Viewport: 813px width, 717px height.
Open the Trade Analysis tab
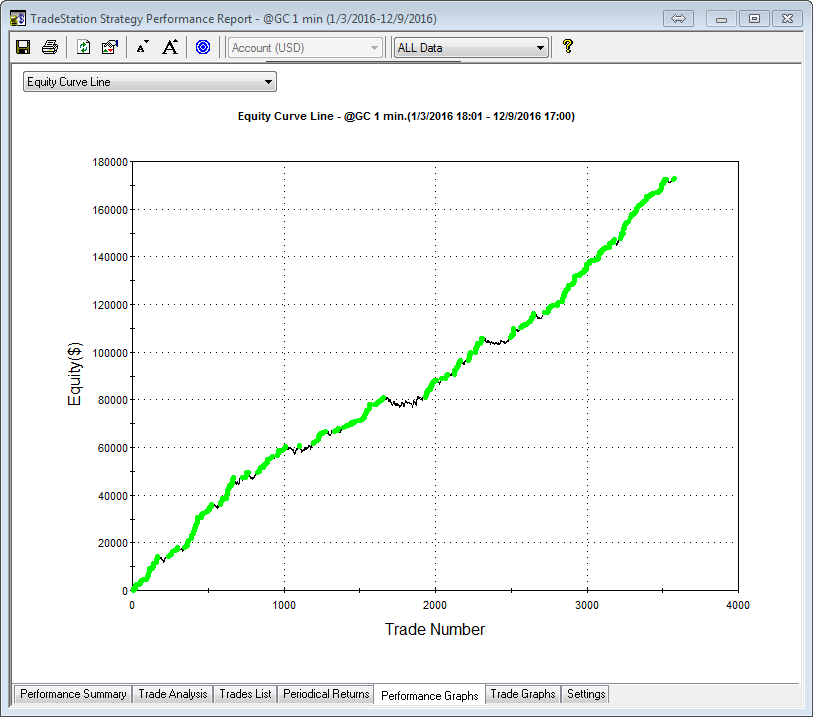click(172, 694)
